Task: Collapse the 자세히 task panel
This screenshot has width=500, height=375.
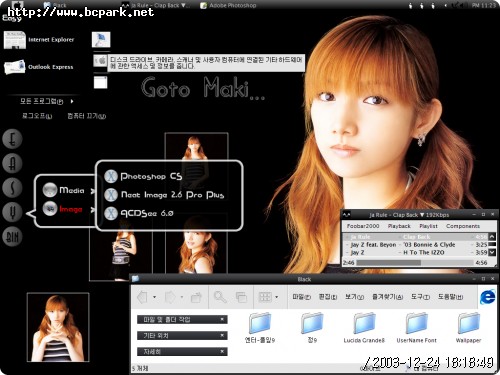Action: 222,351
